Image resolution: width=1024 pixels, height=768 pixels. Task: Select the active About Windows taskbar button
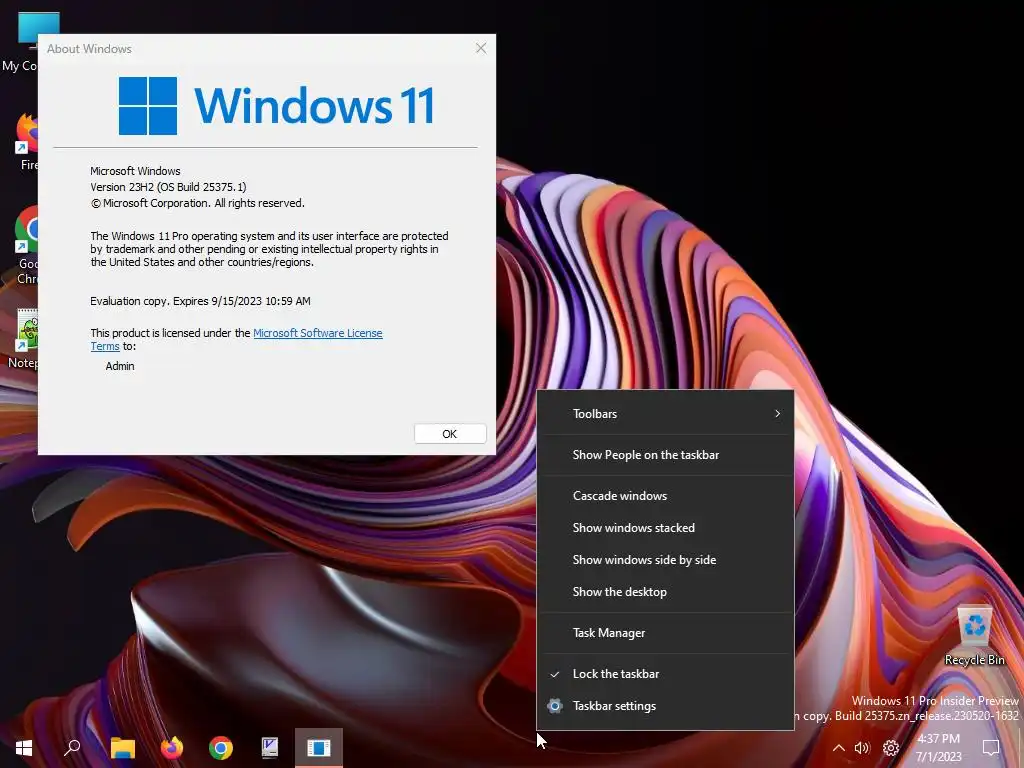[319, 748]
